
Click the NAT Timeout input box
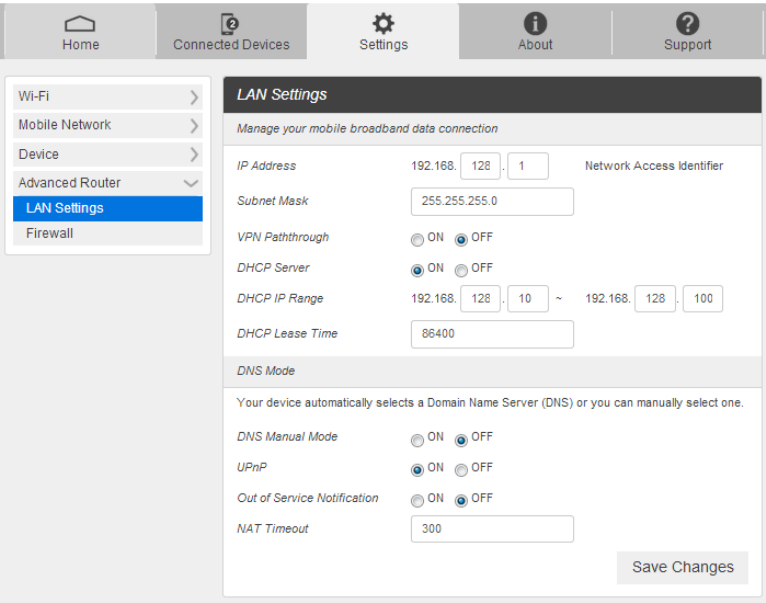[492, 529]
